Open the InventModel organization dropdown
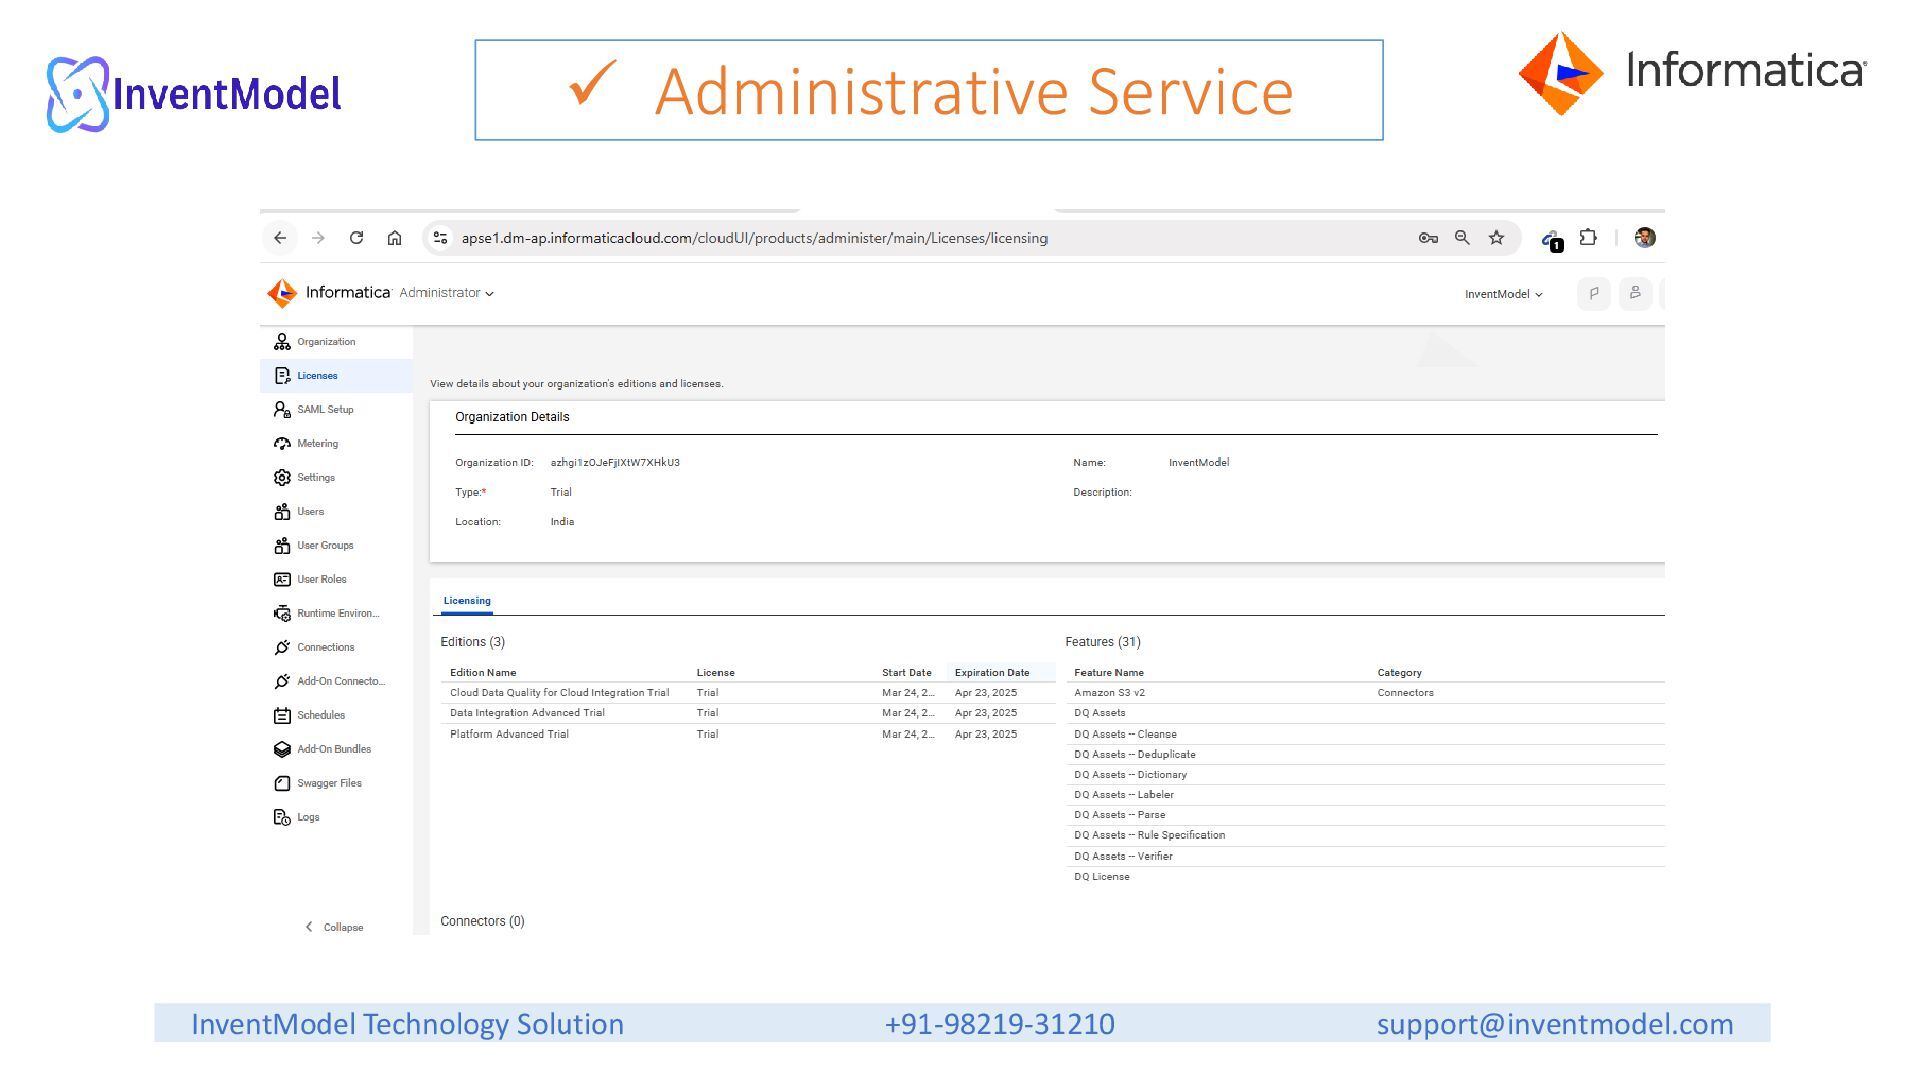 [1503, 294]
